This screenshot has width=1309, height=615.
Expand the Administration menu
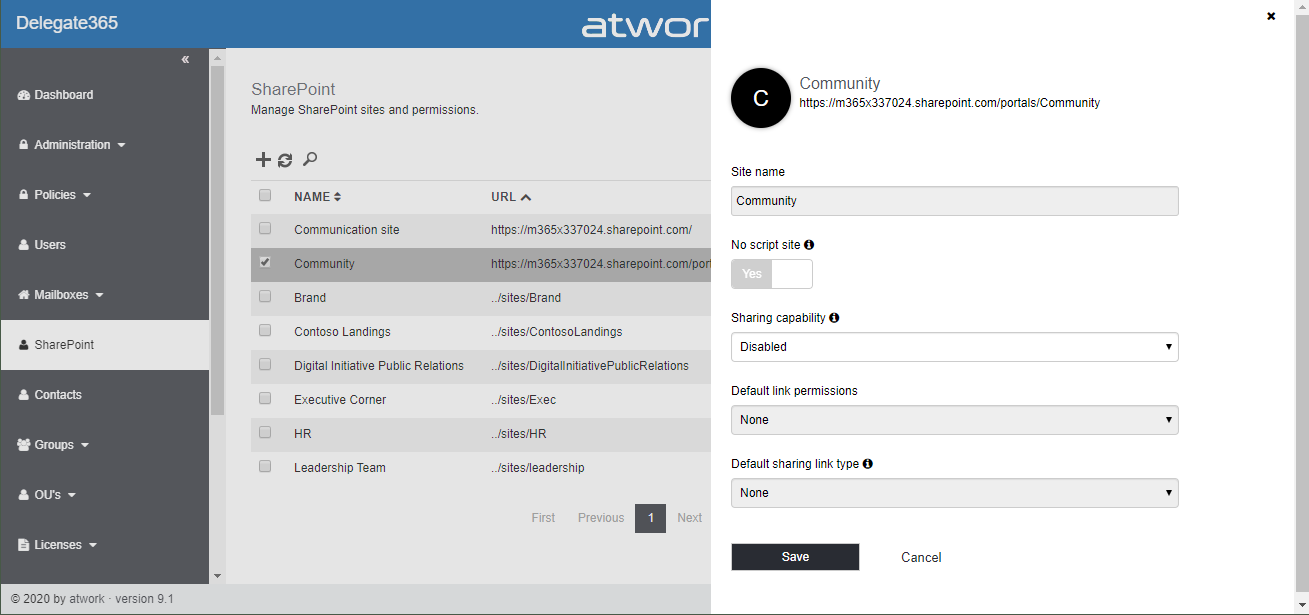point(72,145)
